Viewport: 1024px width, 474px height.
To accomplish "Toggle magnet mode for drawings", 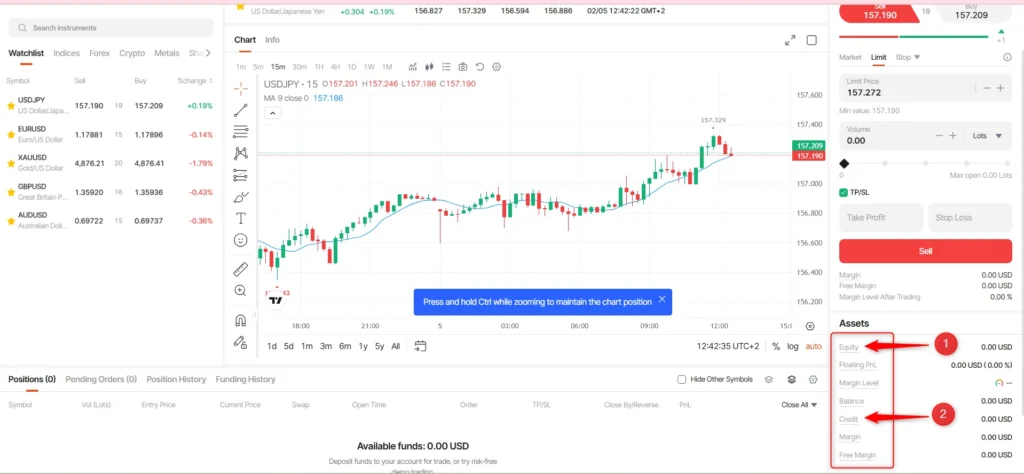I will 240,320.
